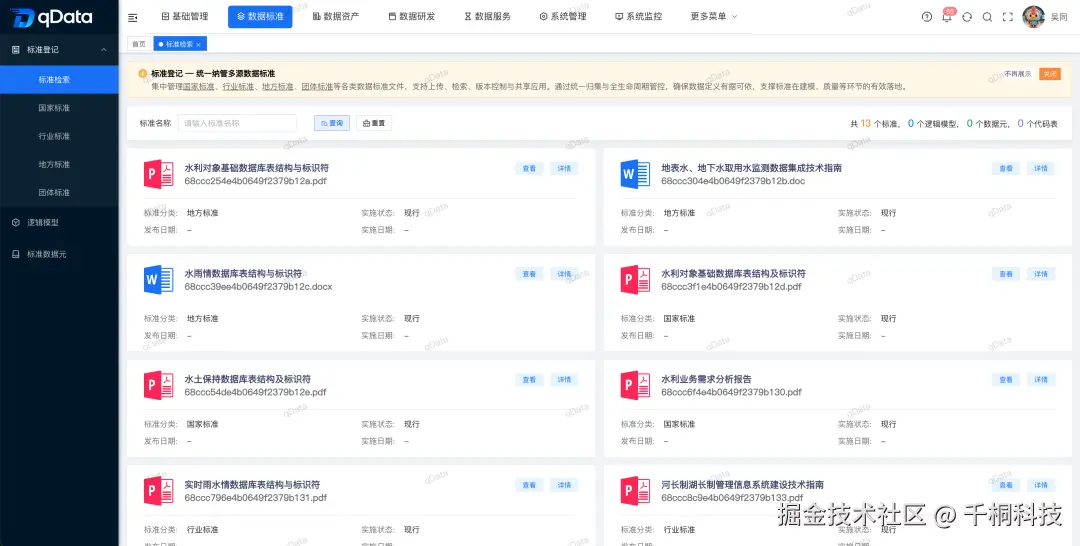Click the file name 68ccc39ee4b0649f2379b12c.docx
This screenshot has height=546, width=1080.
258,286
